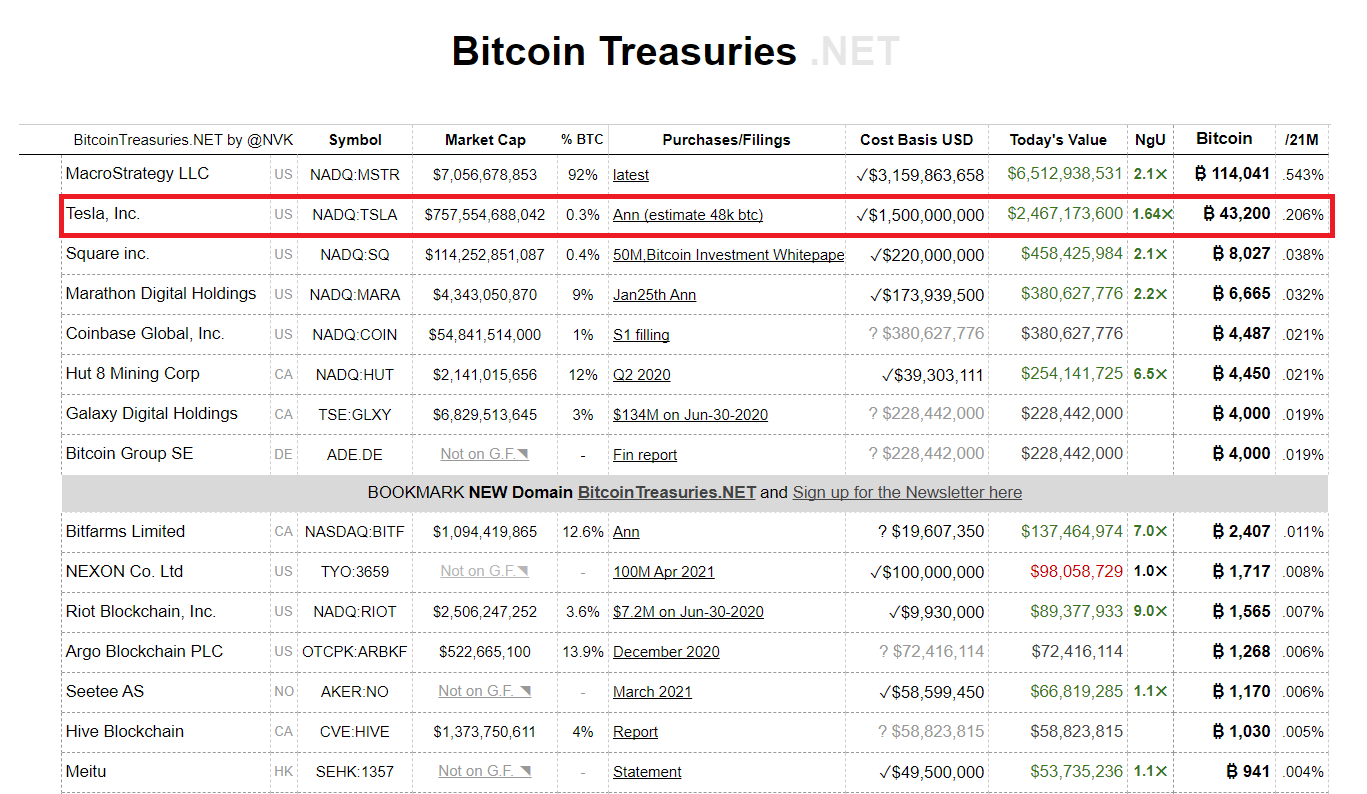Click Meitu's cost basis '$49,500,000'

click(x=931, y=772)
